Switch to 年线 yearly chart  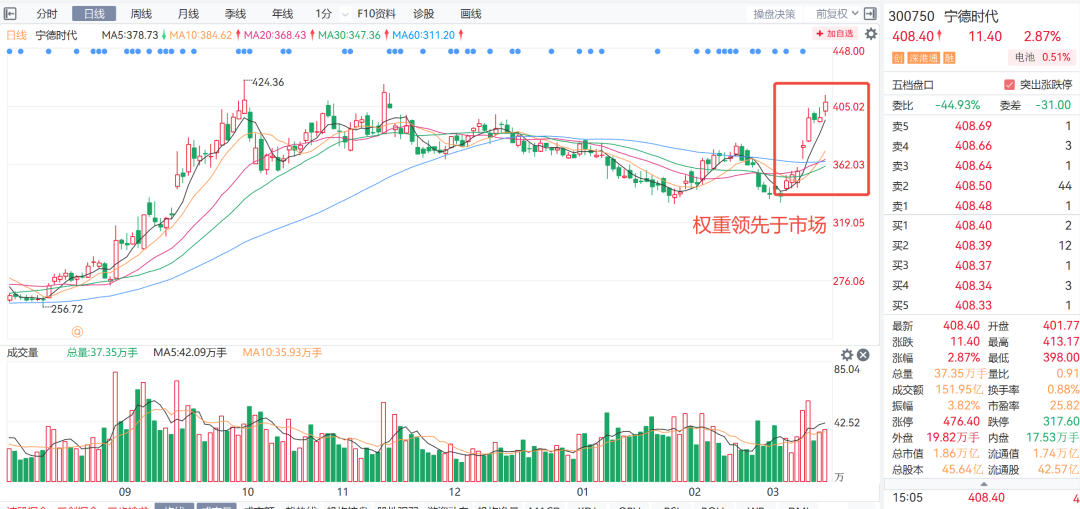click(282, 14)
